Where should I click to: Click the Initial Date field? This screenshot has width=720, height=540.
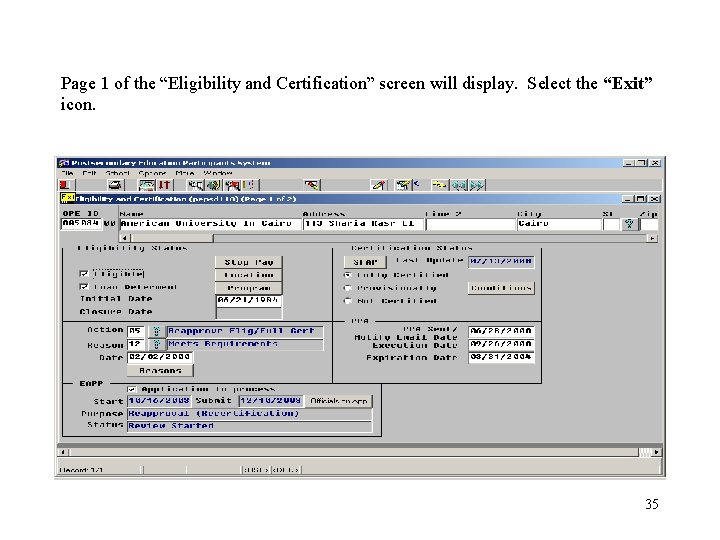click(249, 301)
